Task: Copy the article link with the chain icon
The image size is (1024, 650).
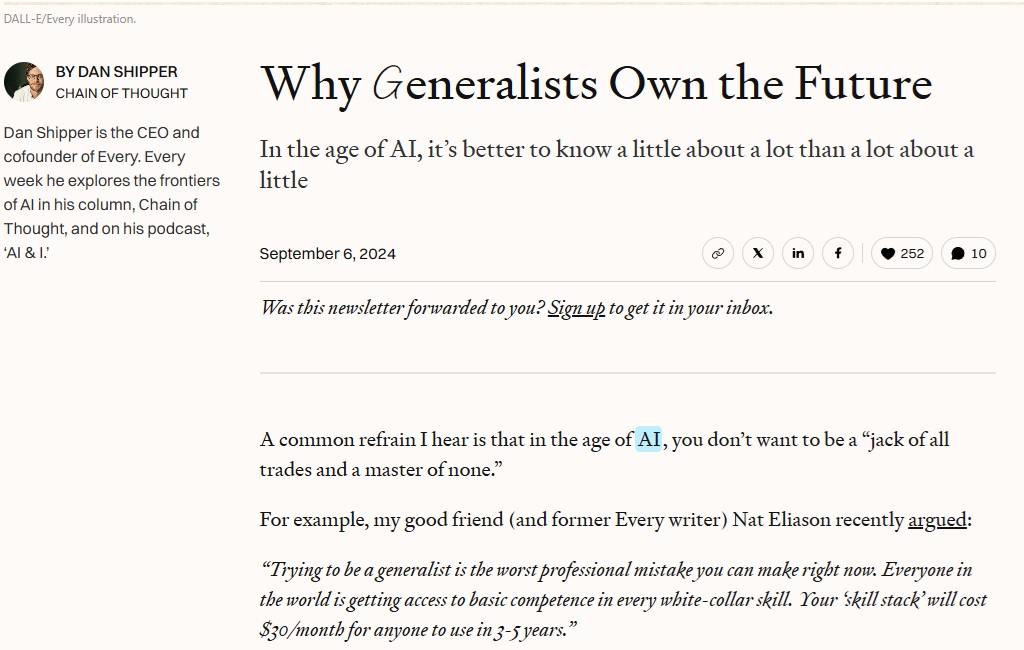Action: point(718,253)
